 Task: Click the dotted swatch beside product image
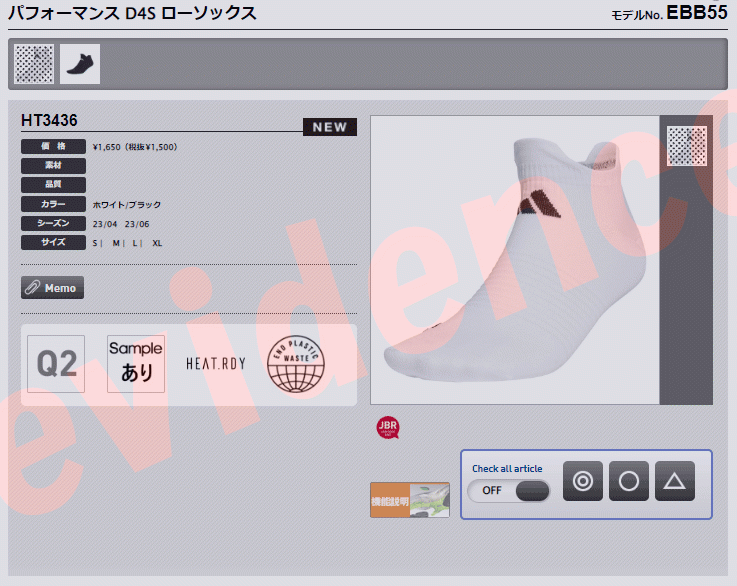pyautogui.click(x=686, y=145)
